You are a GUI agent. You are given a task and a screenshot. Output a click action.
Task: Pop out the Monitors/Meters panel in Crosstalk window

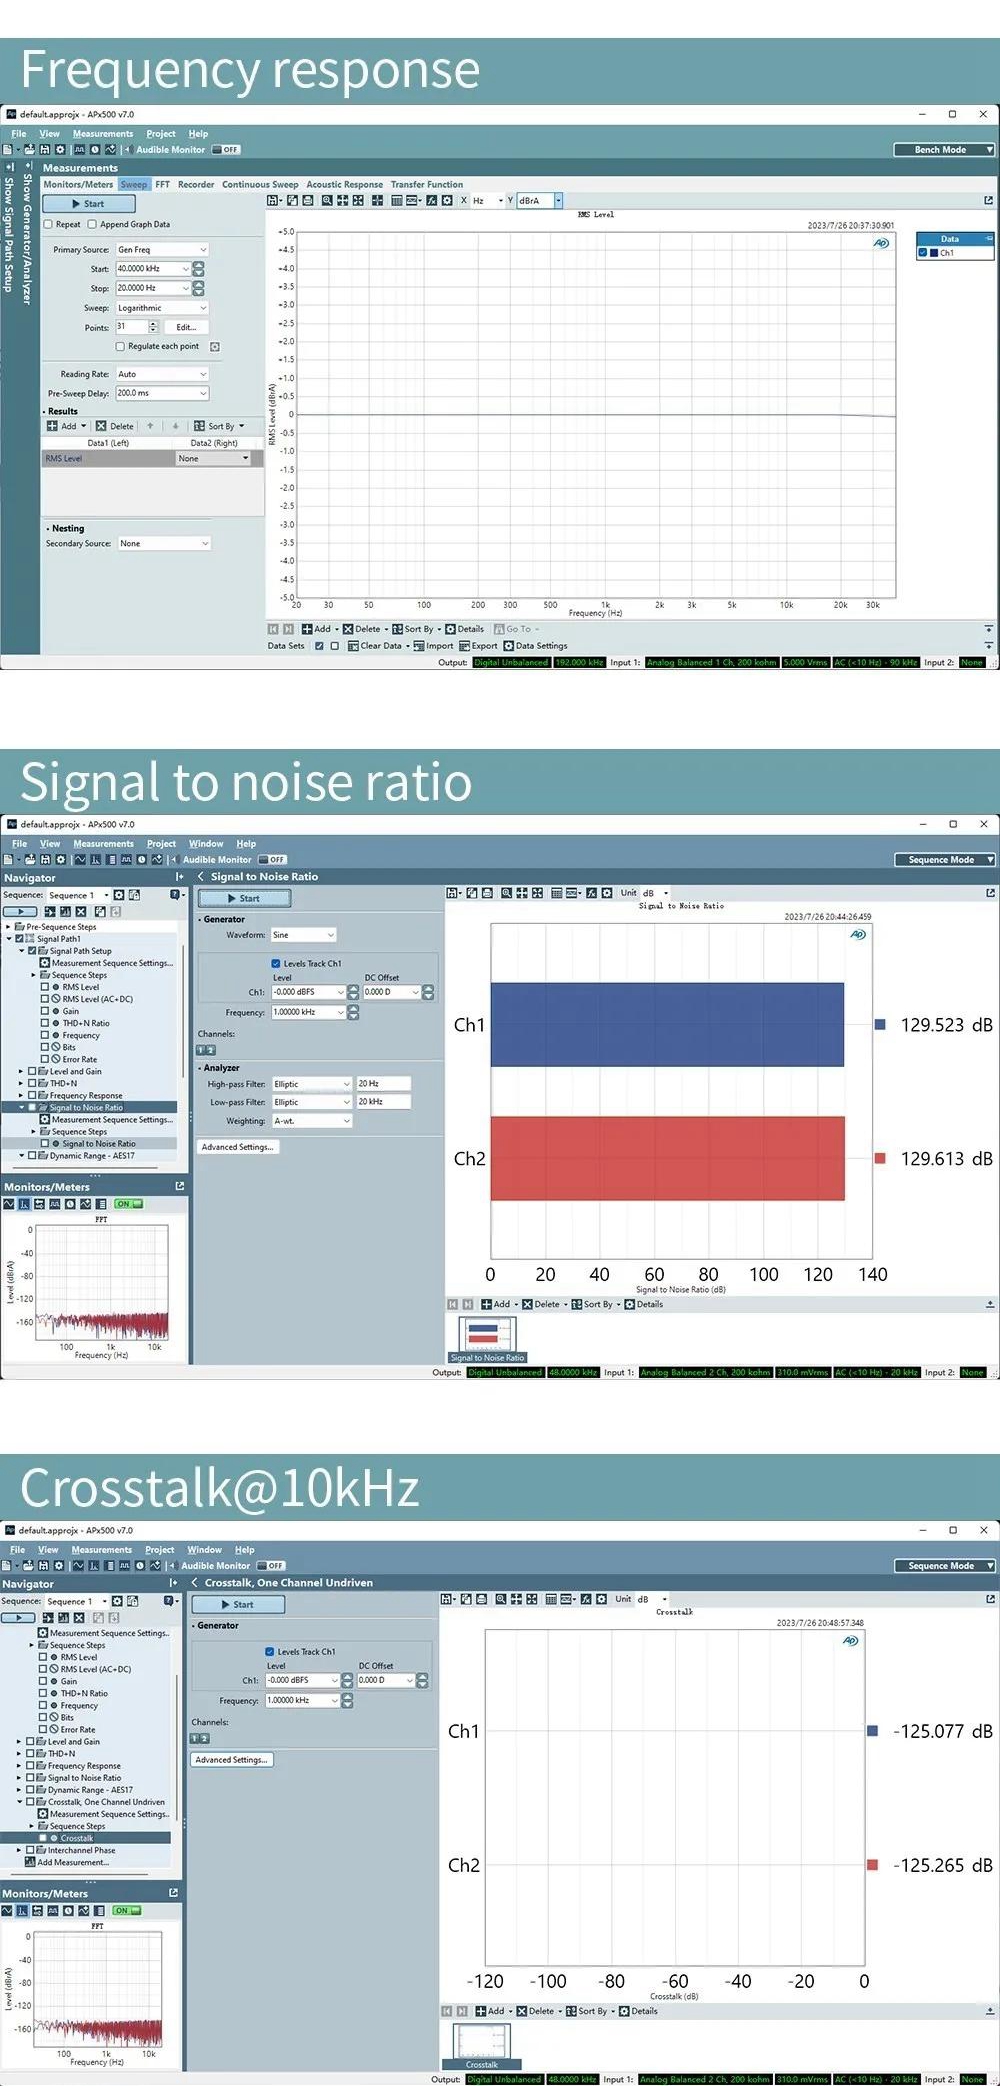click(173, 1893)
